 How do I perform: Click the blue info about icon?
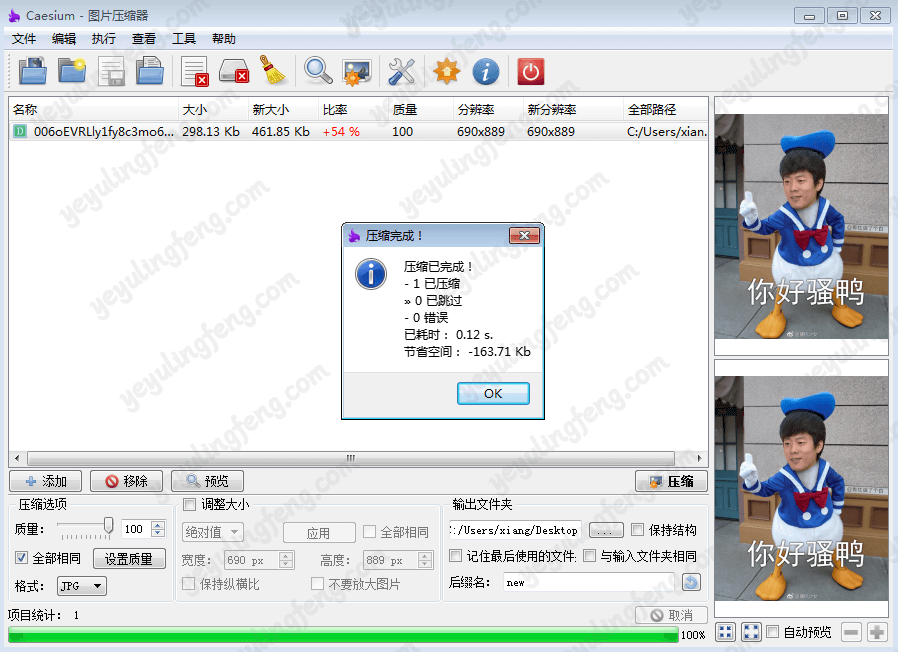486,72
